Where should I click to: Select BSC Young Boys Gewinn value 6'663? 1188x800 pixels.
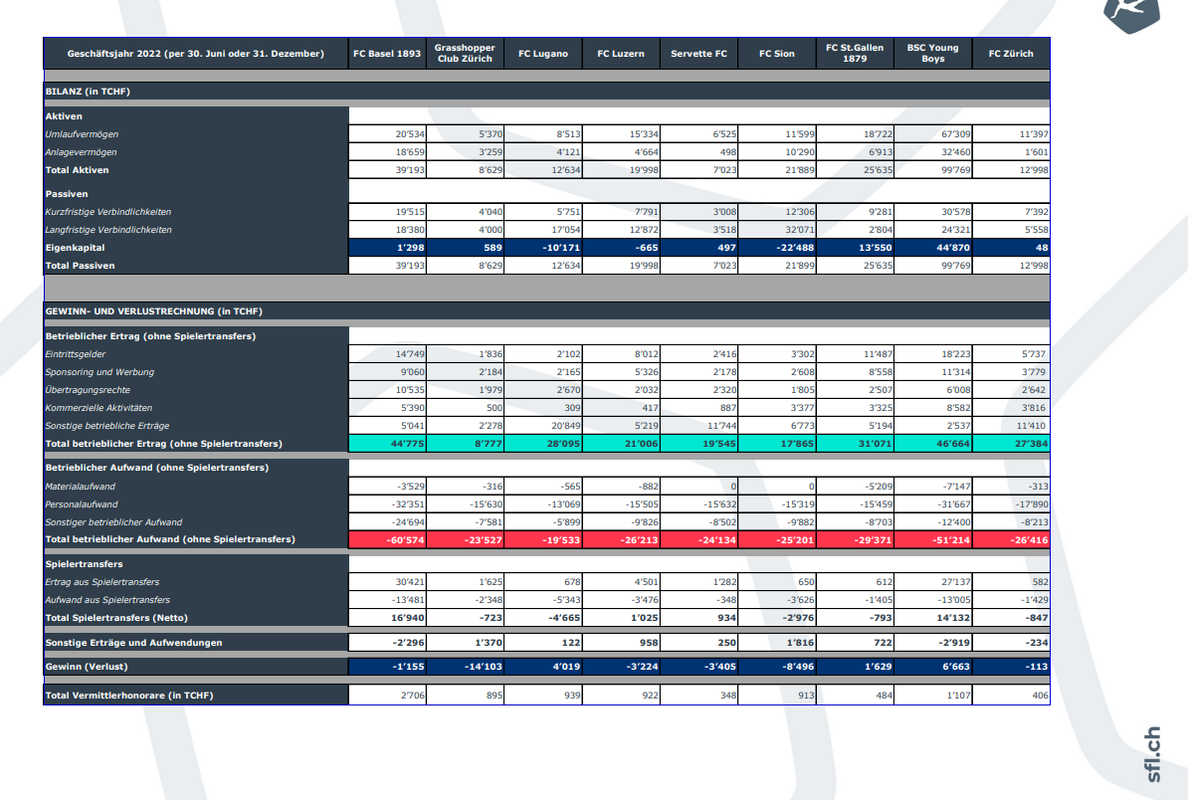(933, 667)
